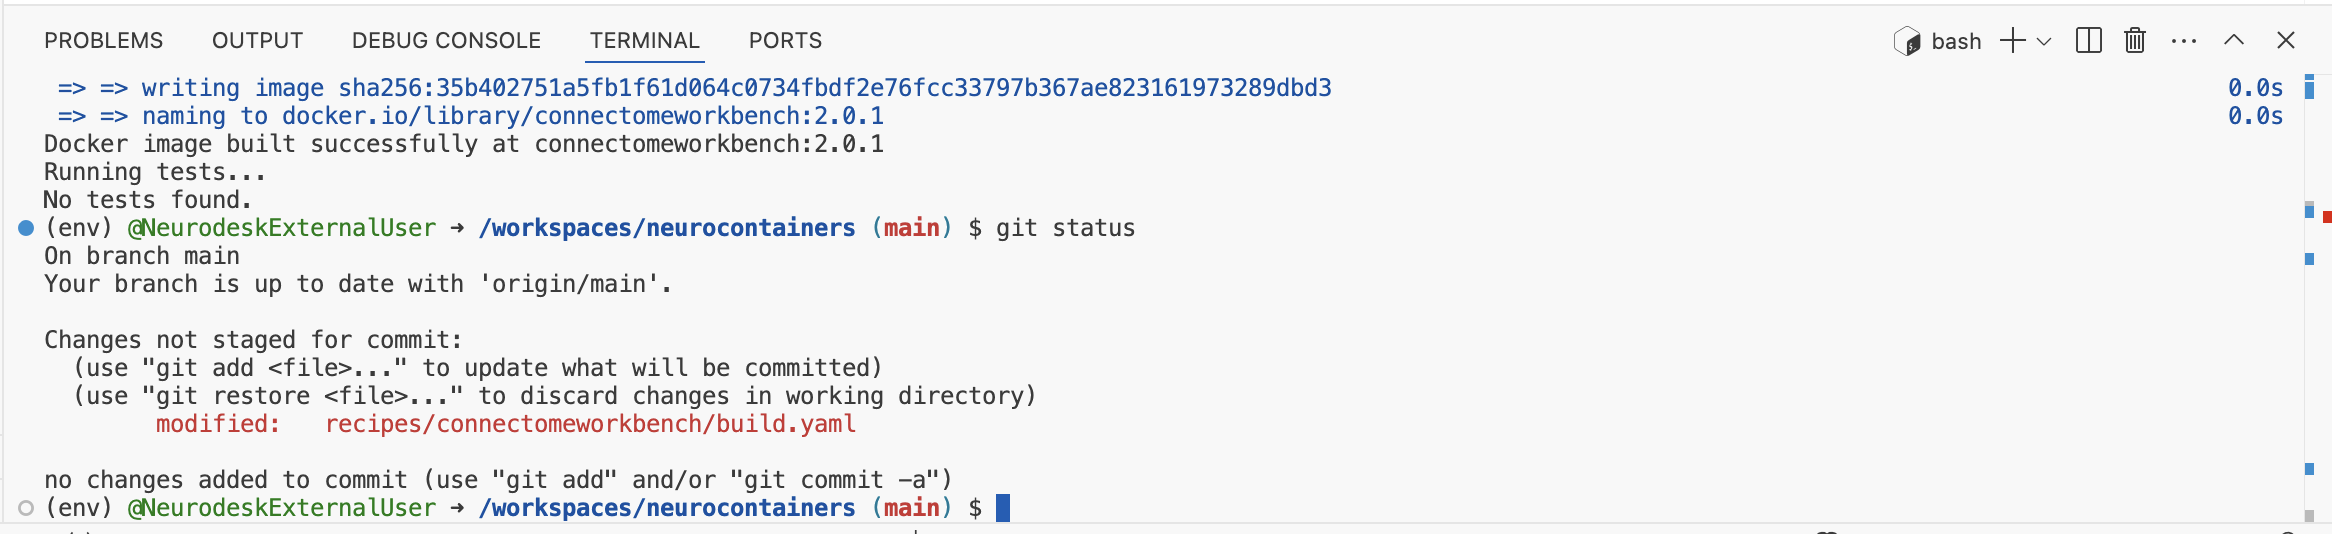Viewport: 2332px width, 534px height.
Task: Show the PORTS tab
Action: coord(785,41)
